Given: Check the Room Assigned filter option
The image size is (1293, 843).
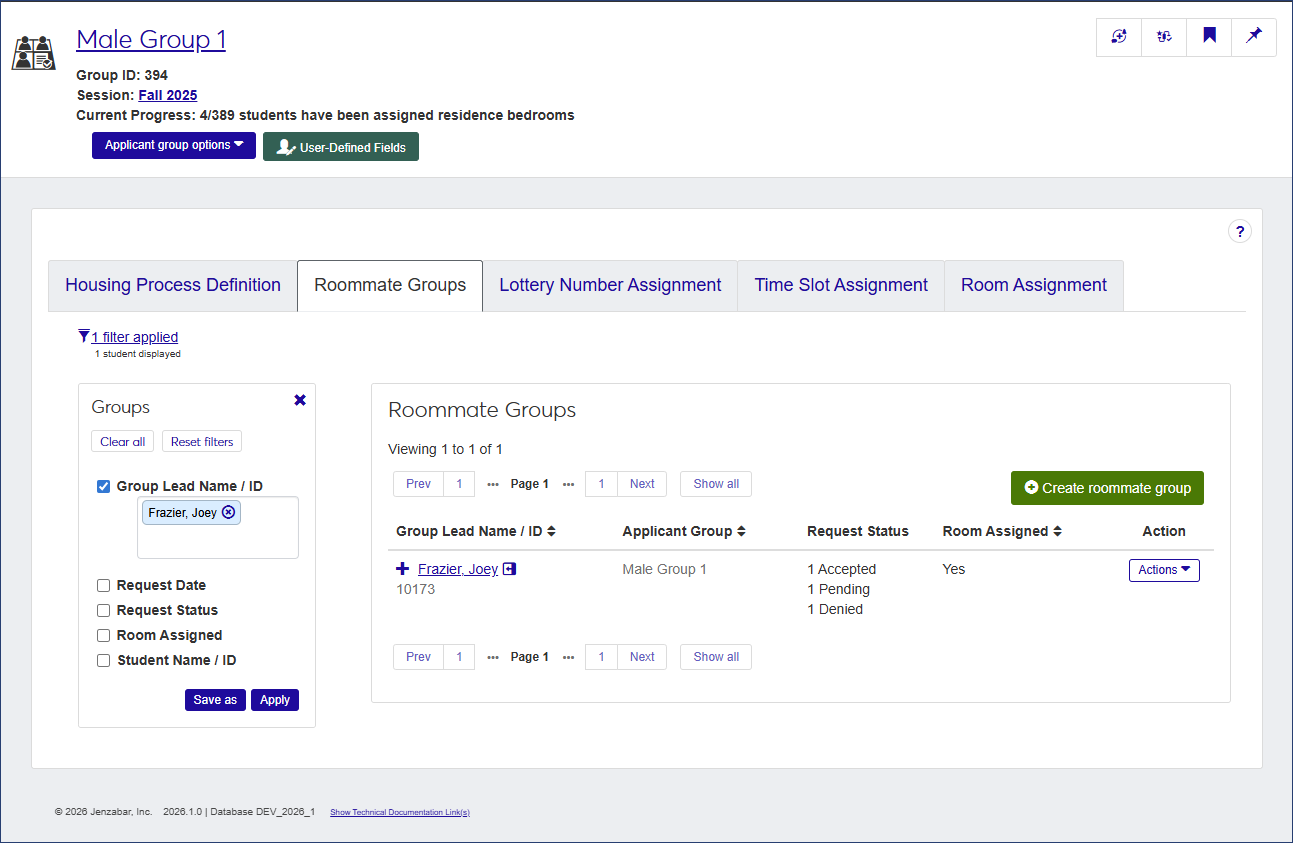Looking at the screenshot, I should 103,635.
